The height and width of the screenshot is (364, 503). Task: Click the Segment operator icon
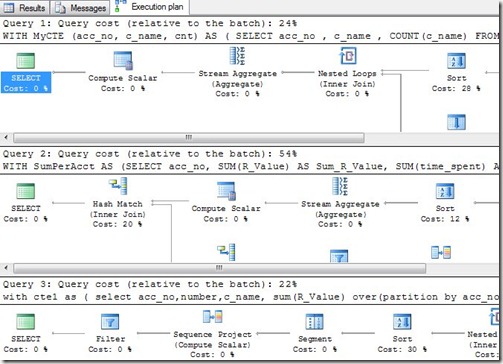(314, 322)
